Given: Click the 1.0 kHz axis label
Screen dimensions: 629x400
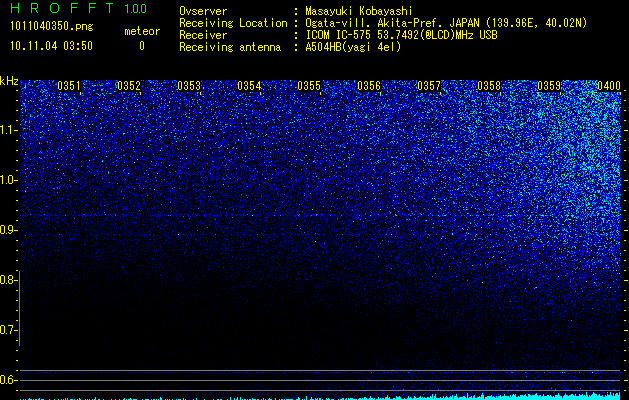Looking at the screenshot, I should pyautogui.click(x=8, y=180).
